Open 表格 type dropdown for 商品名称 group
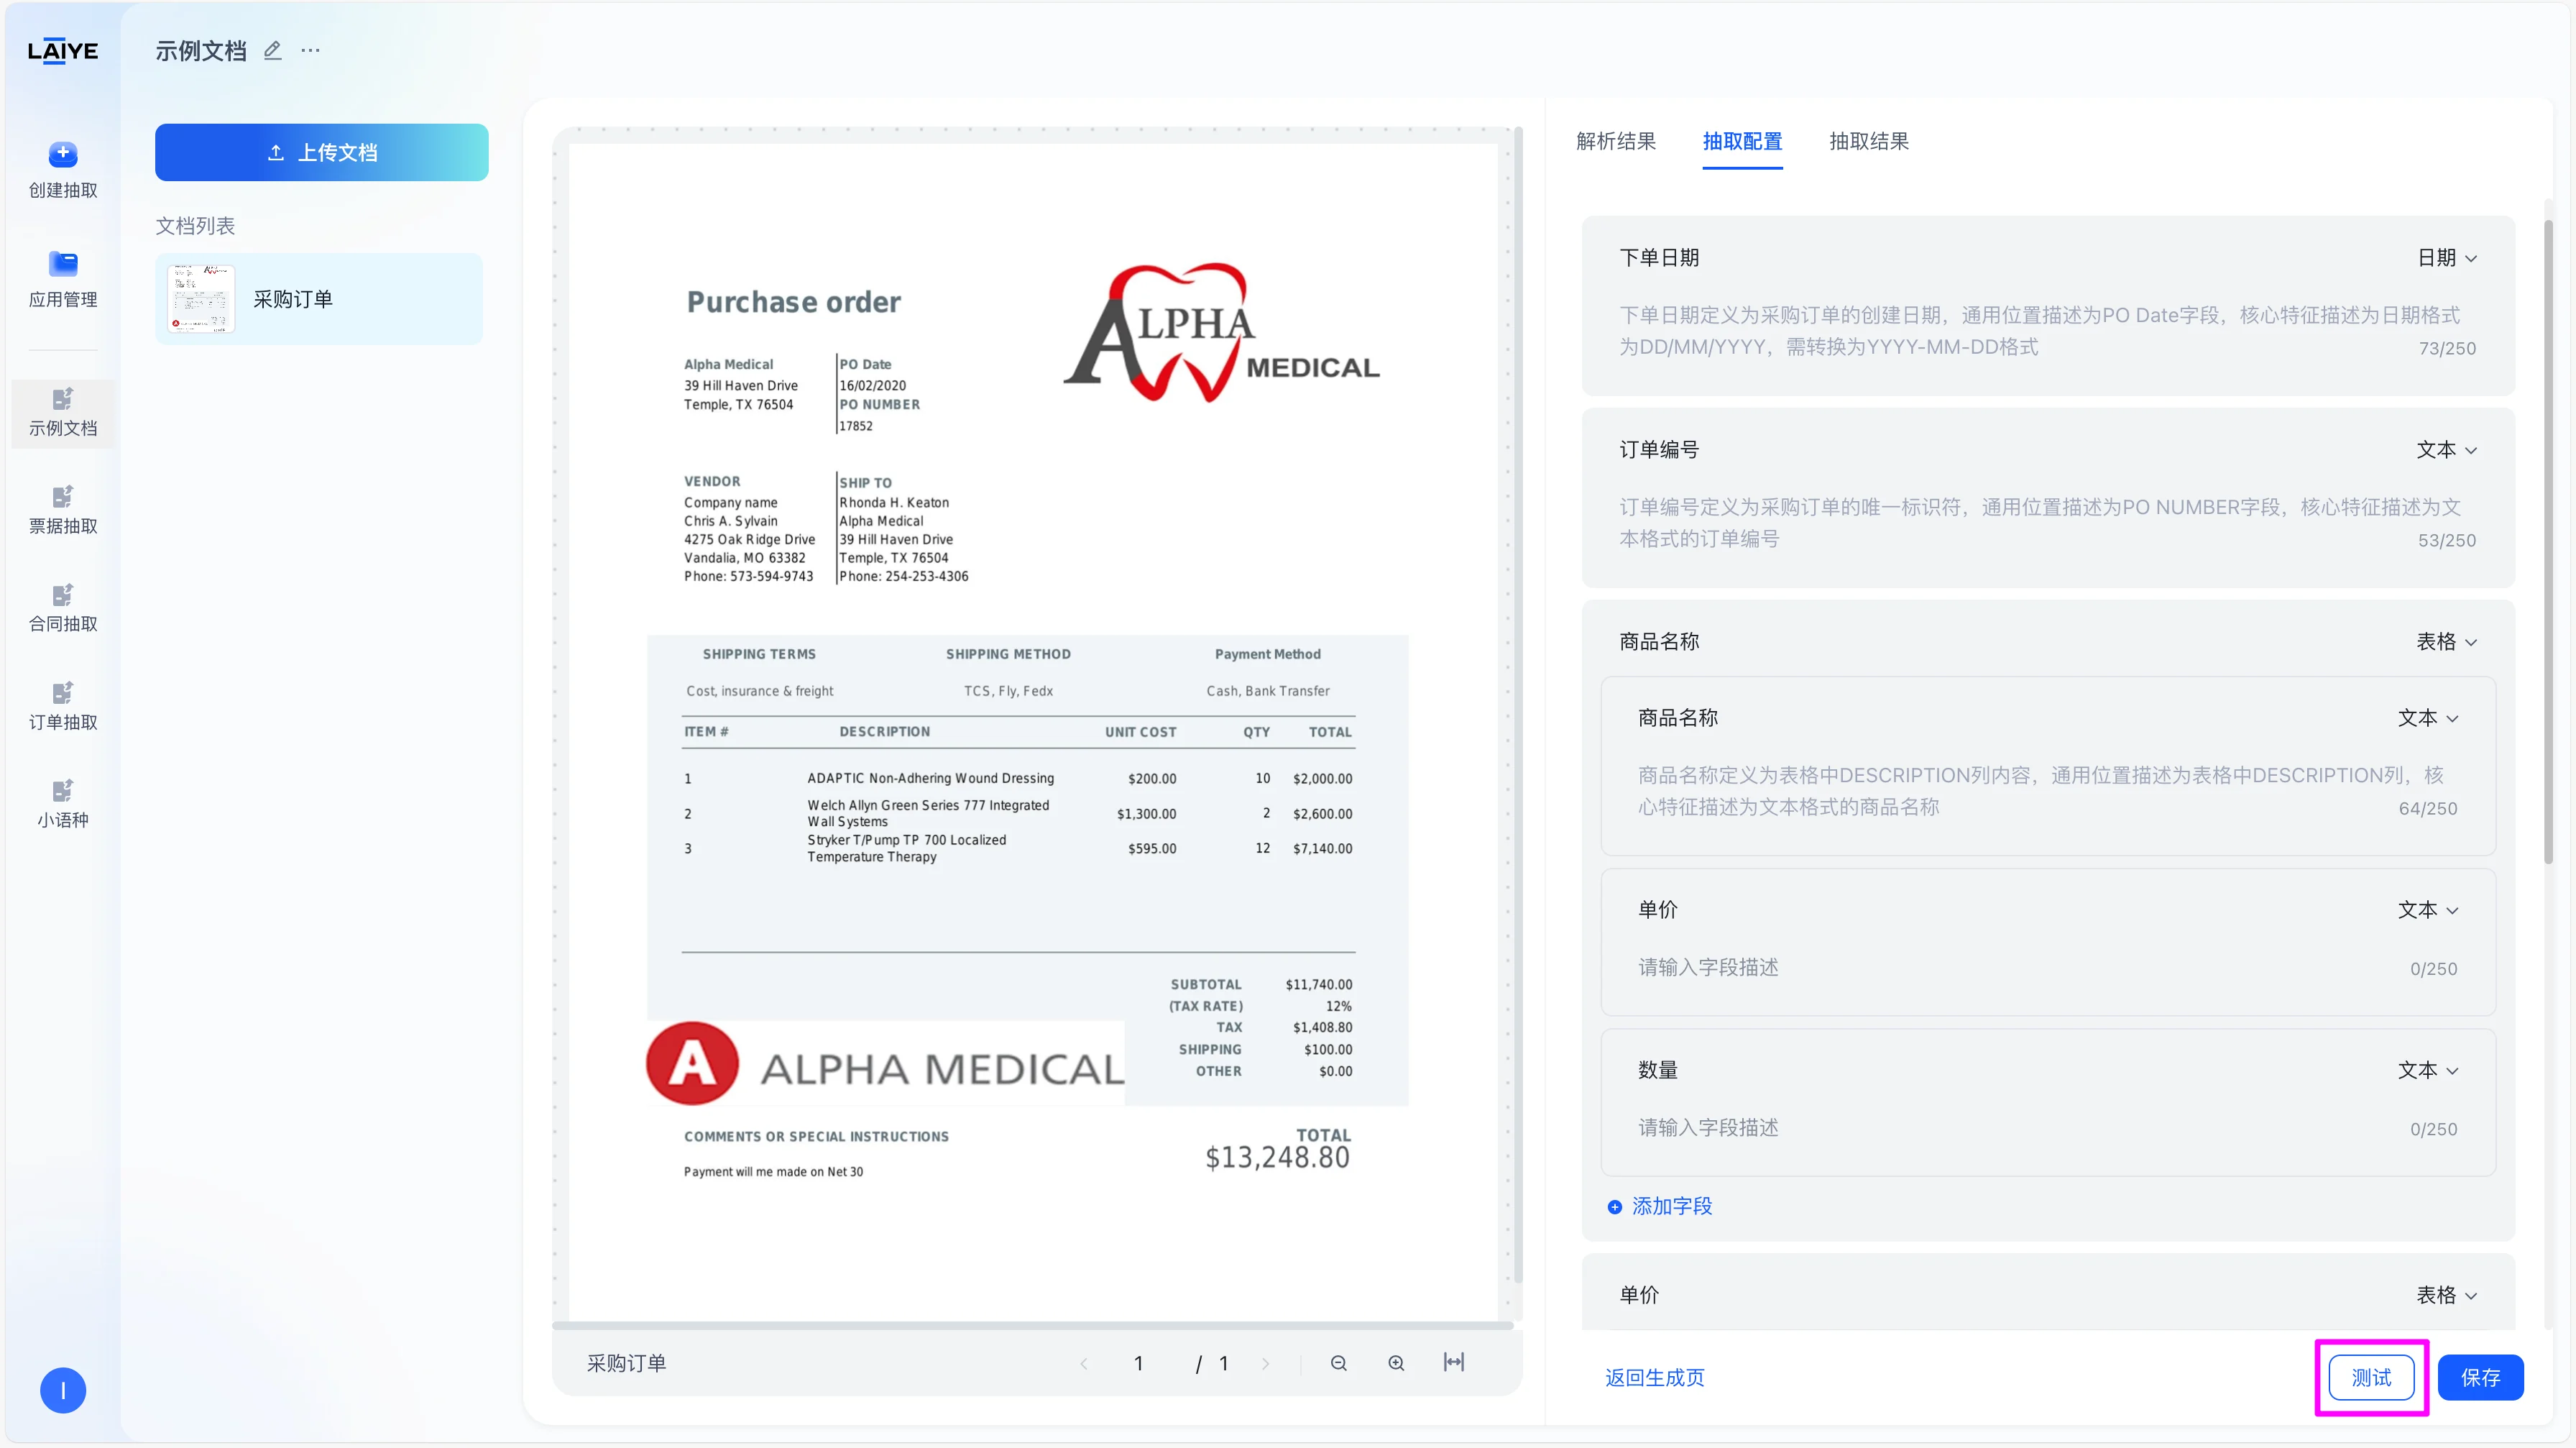The width and height of the screenshot is (2576, 1448). tap(2447, 642)
